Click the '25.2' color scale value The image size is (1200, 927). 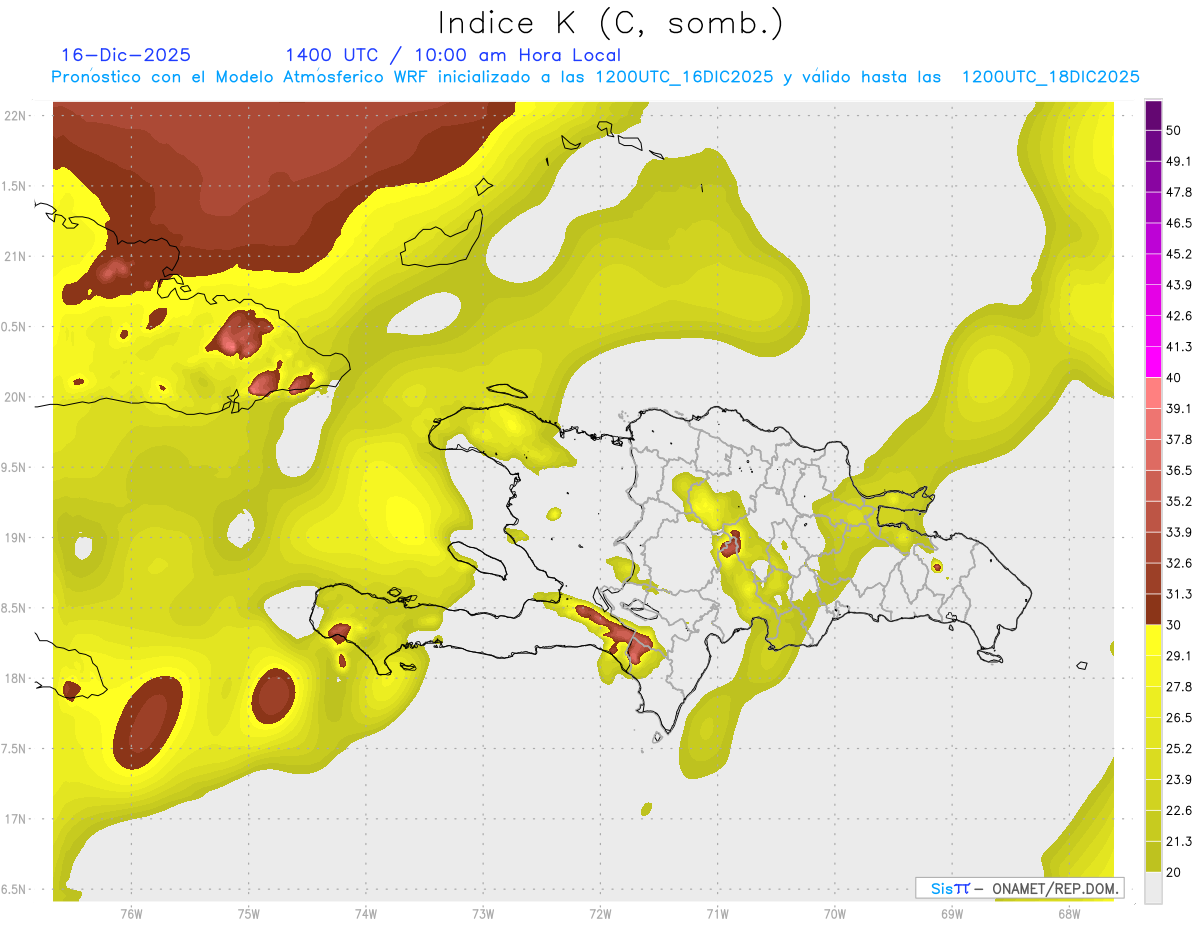click(1179, 748)
